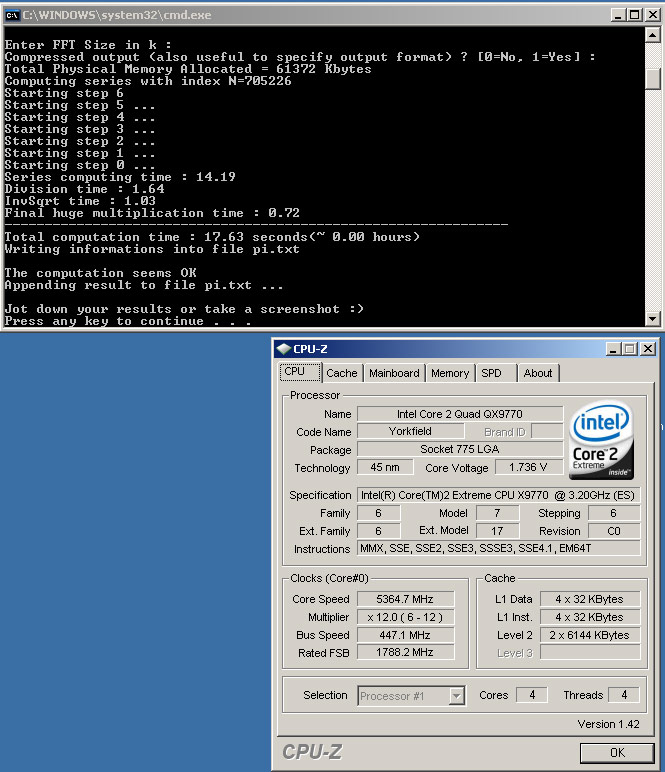Click the Core Voltage value '1.736 V'
665x772 pixels.
point(529,467)
